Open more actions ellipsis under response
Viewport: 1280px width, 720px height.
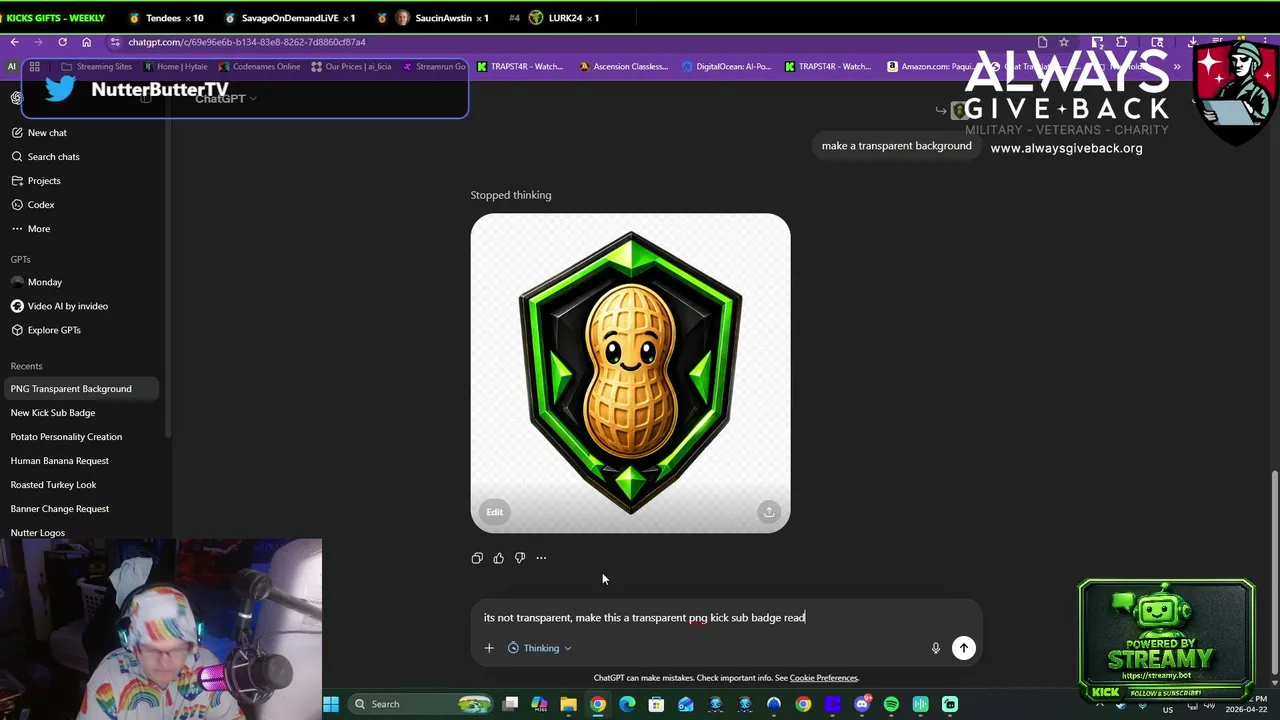click(541, 558)
